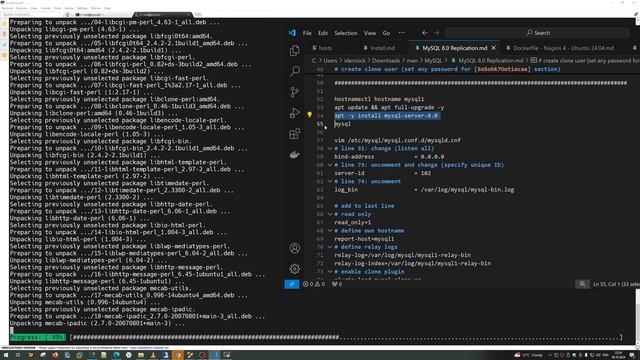This screenshot has width=640, height=360.
Task: Click the taskbar clock
Action: pyautogui.click(x=618, y=355)
